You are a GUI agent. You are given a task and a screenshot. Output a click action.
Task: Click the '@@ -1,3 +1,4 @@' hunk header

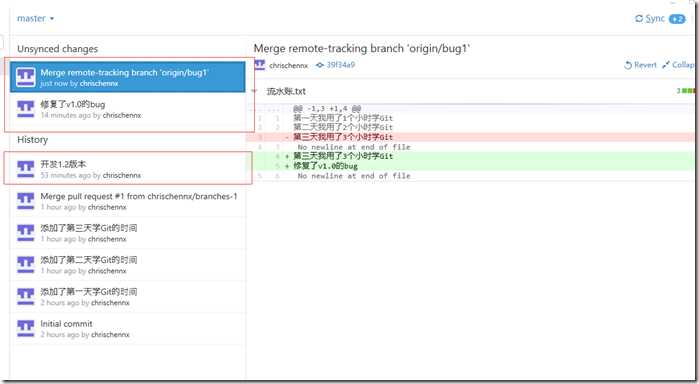pos(327,108)
